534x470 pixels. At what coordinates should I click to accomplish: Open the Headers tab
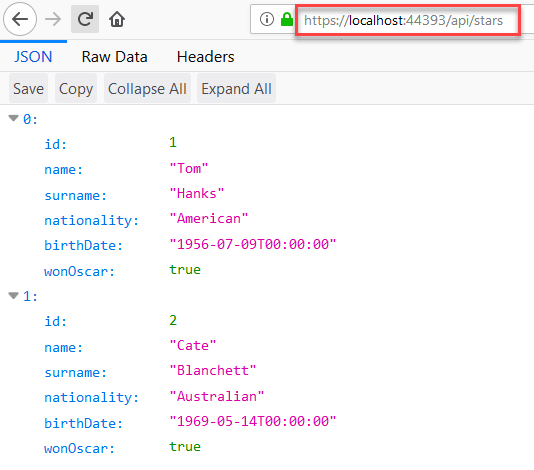(x=205, y=57)
